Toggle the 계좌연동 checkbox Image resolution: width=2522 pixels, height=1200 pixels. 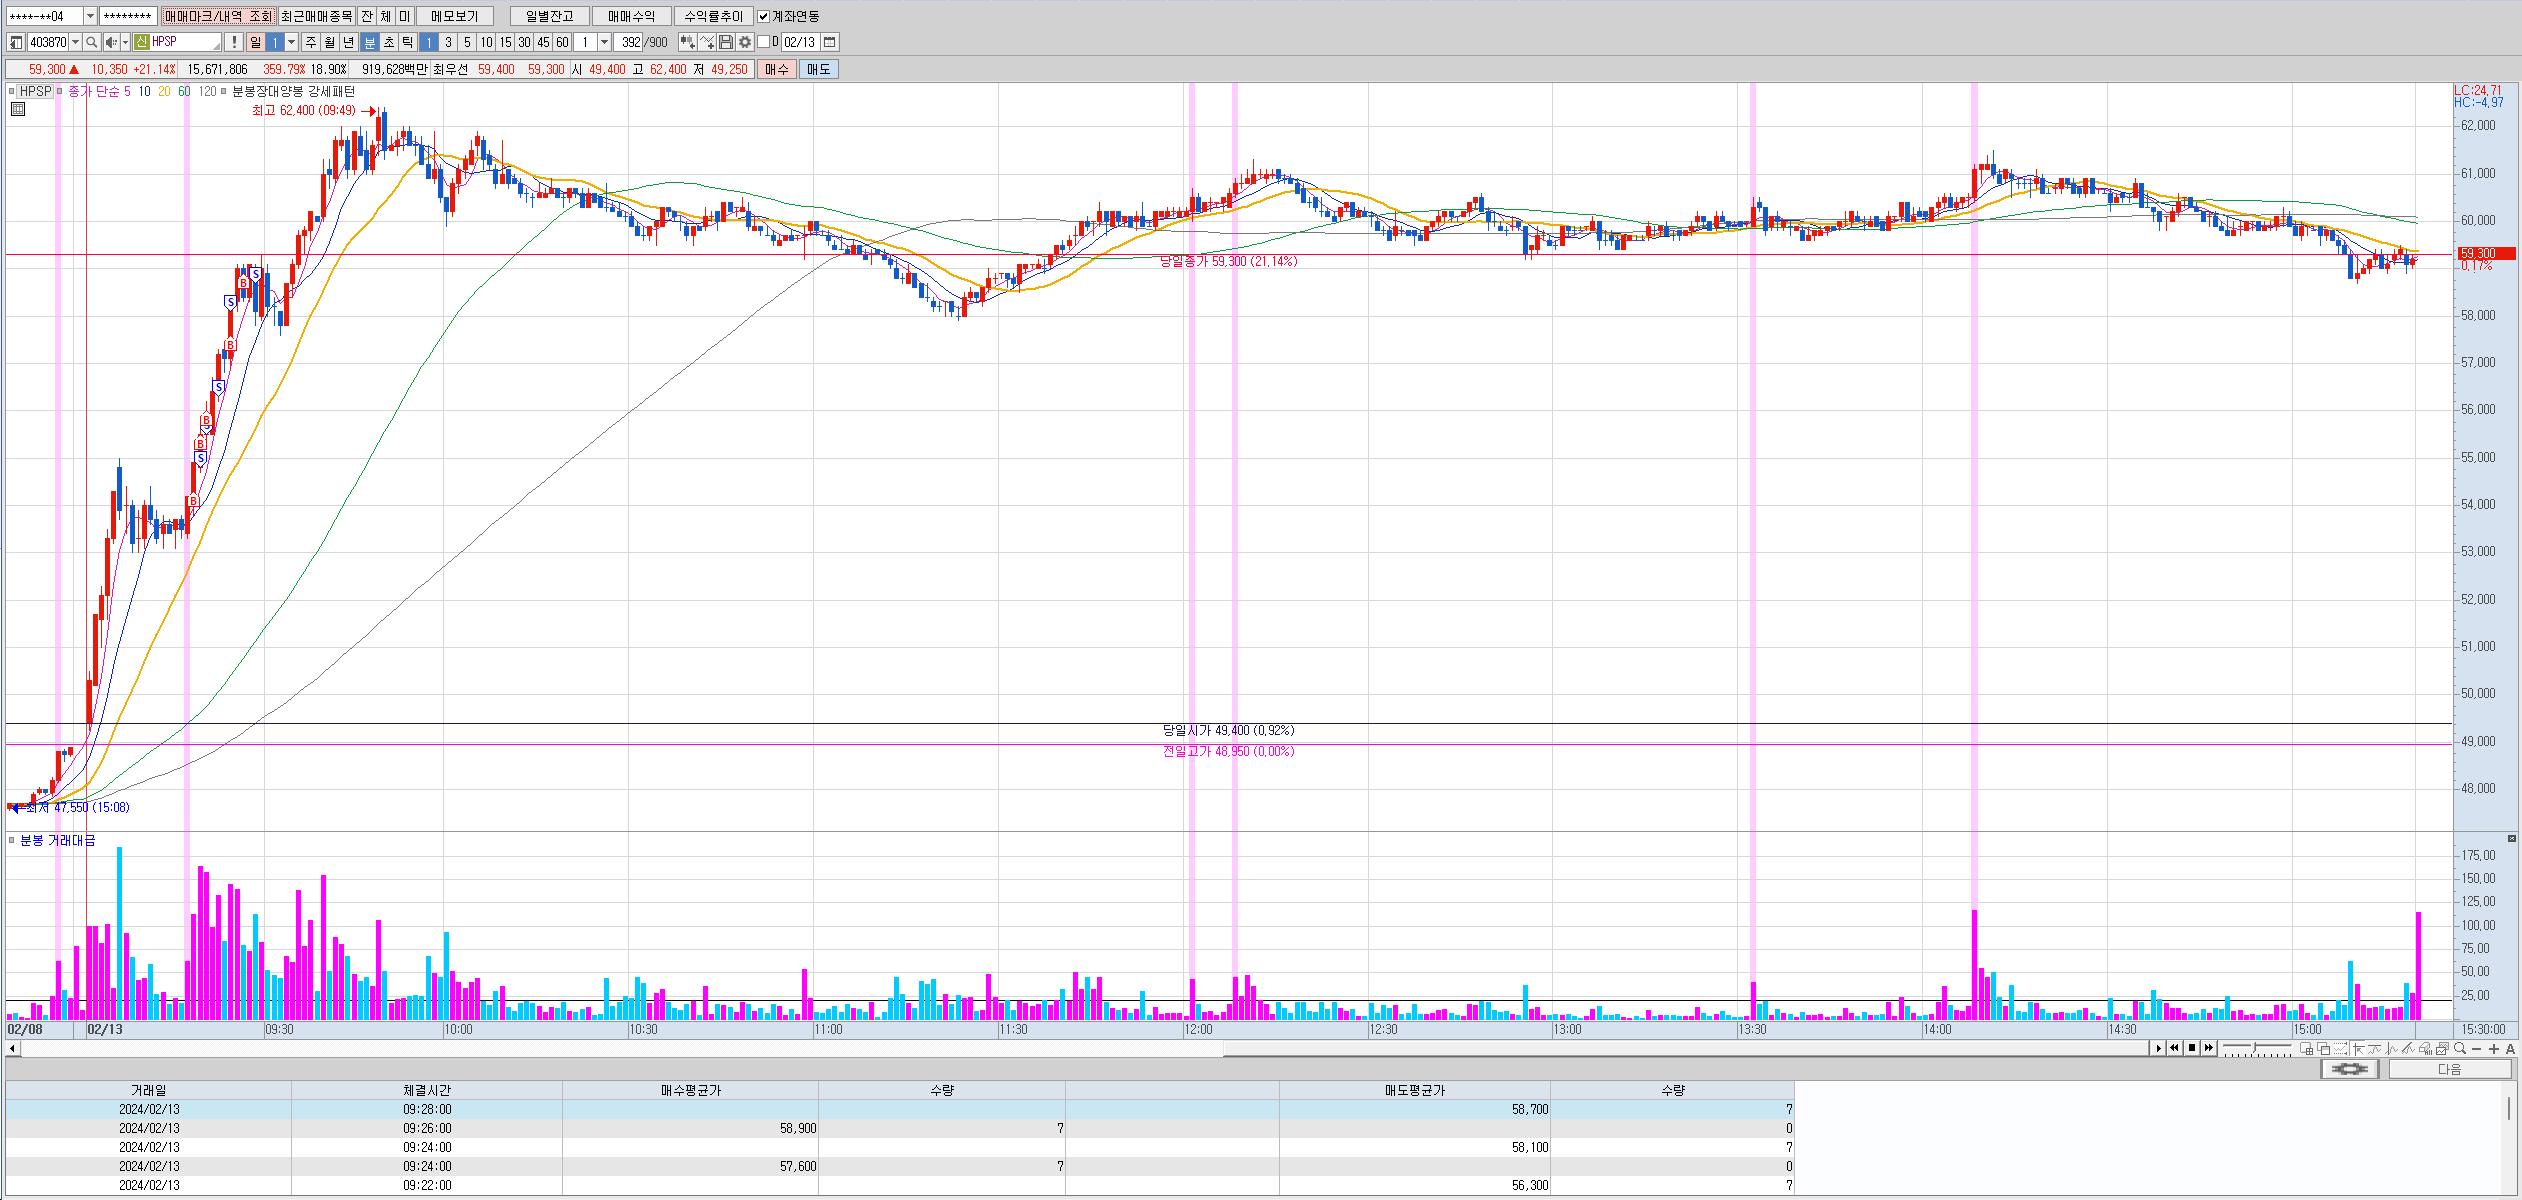[764, 16]
